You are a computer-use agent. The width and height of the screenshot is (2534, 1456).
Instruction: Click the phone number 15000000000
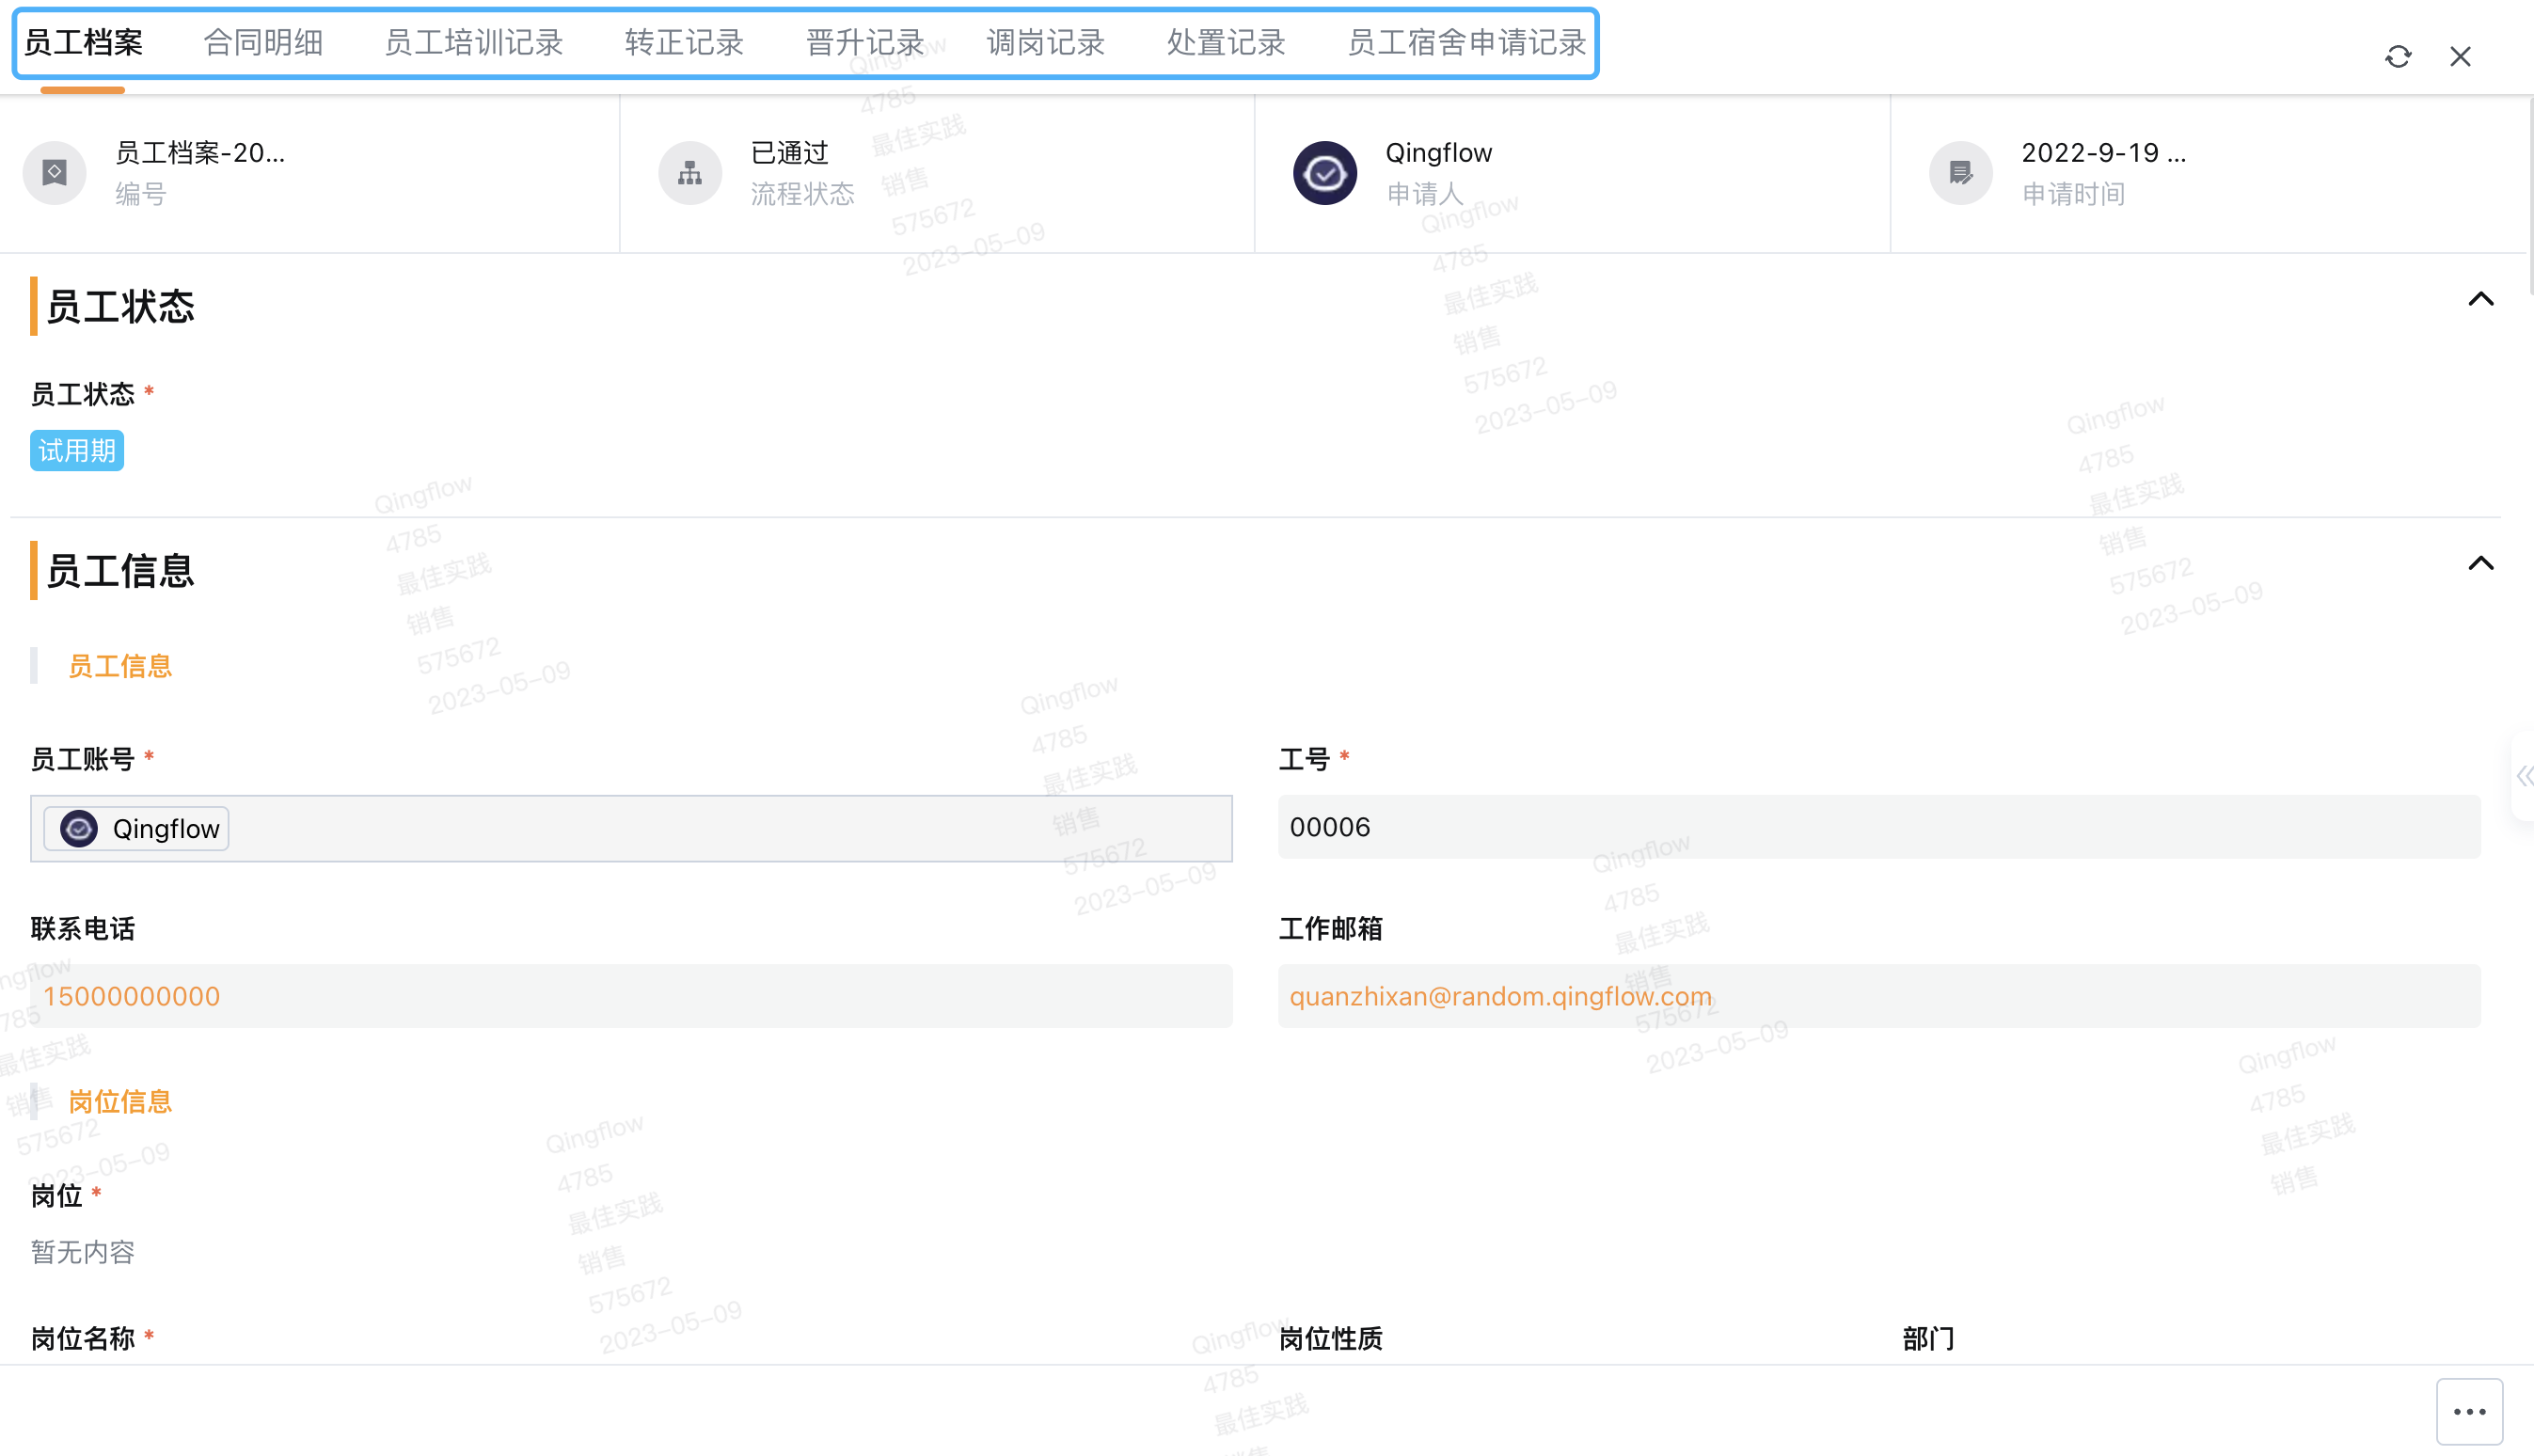point(131,996)
